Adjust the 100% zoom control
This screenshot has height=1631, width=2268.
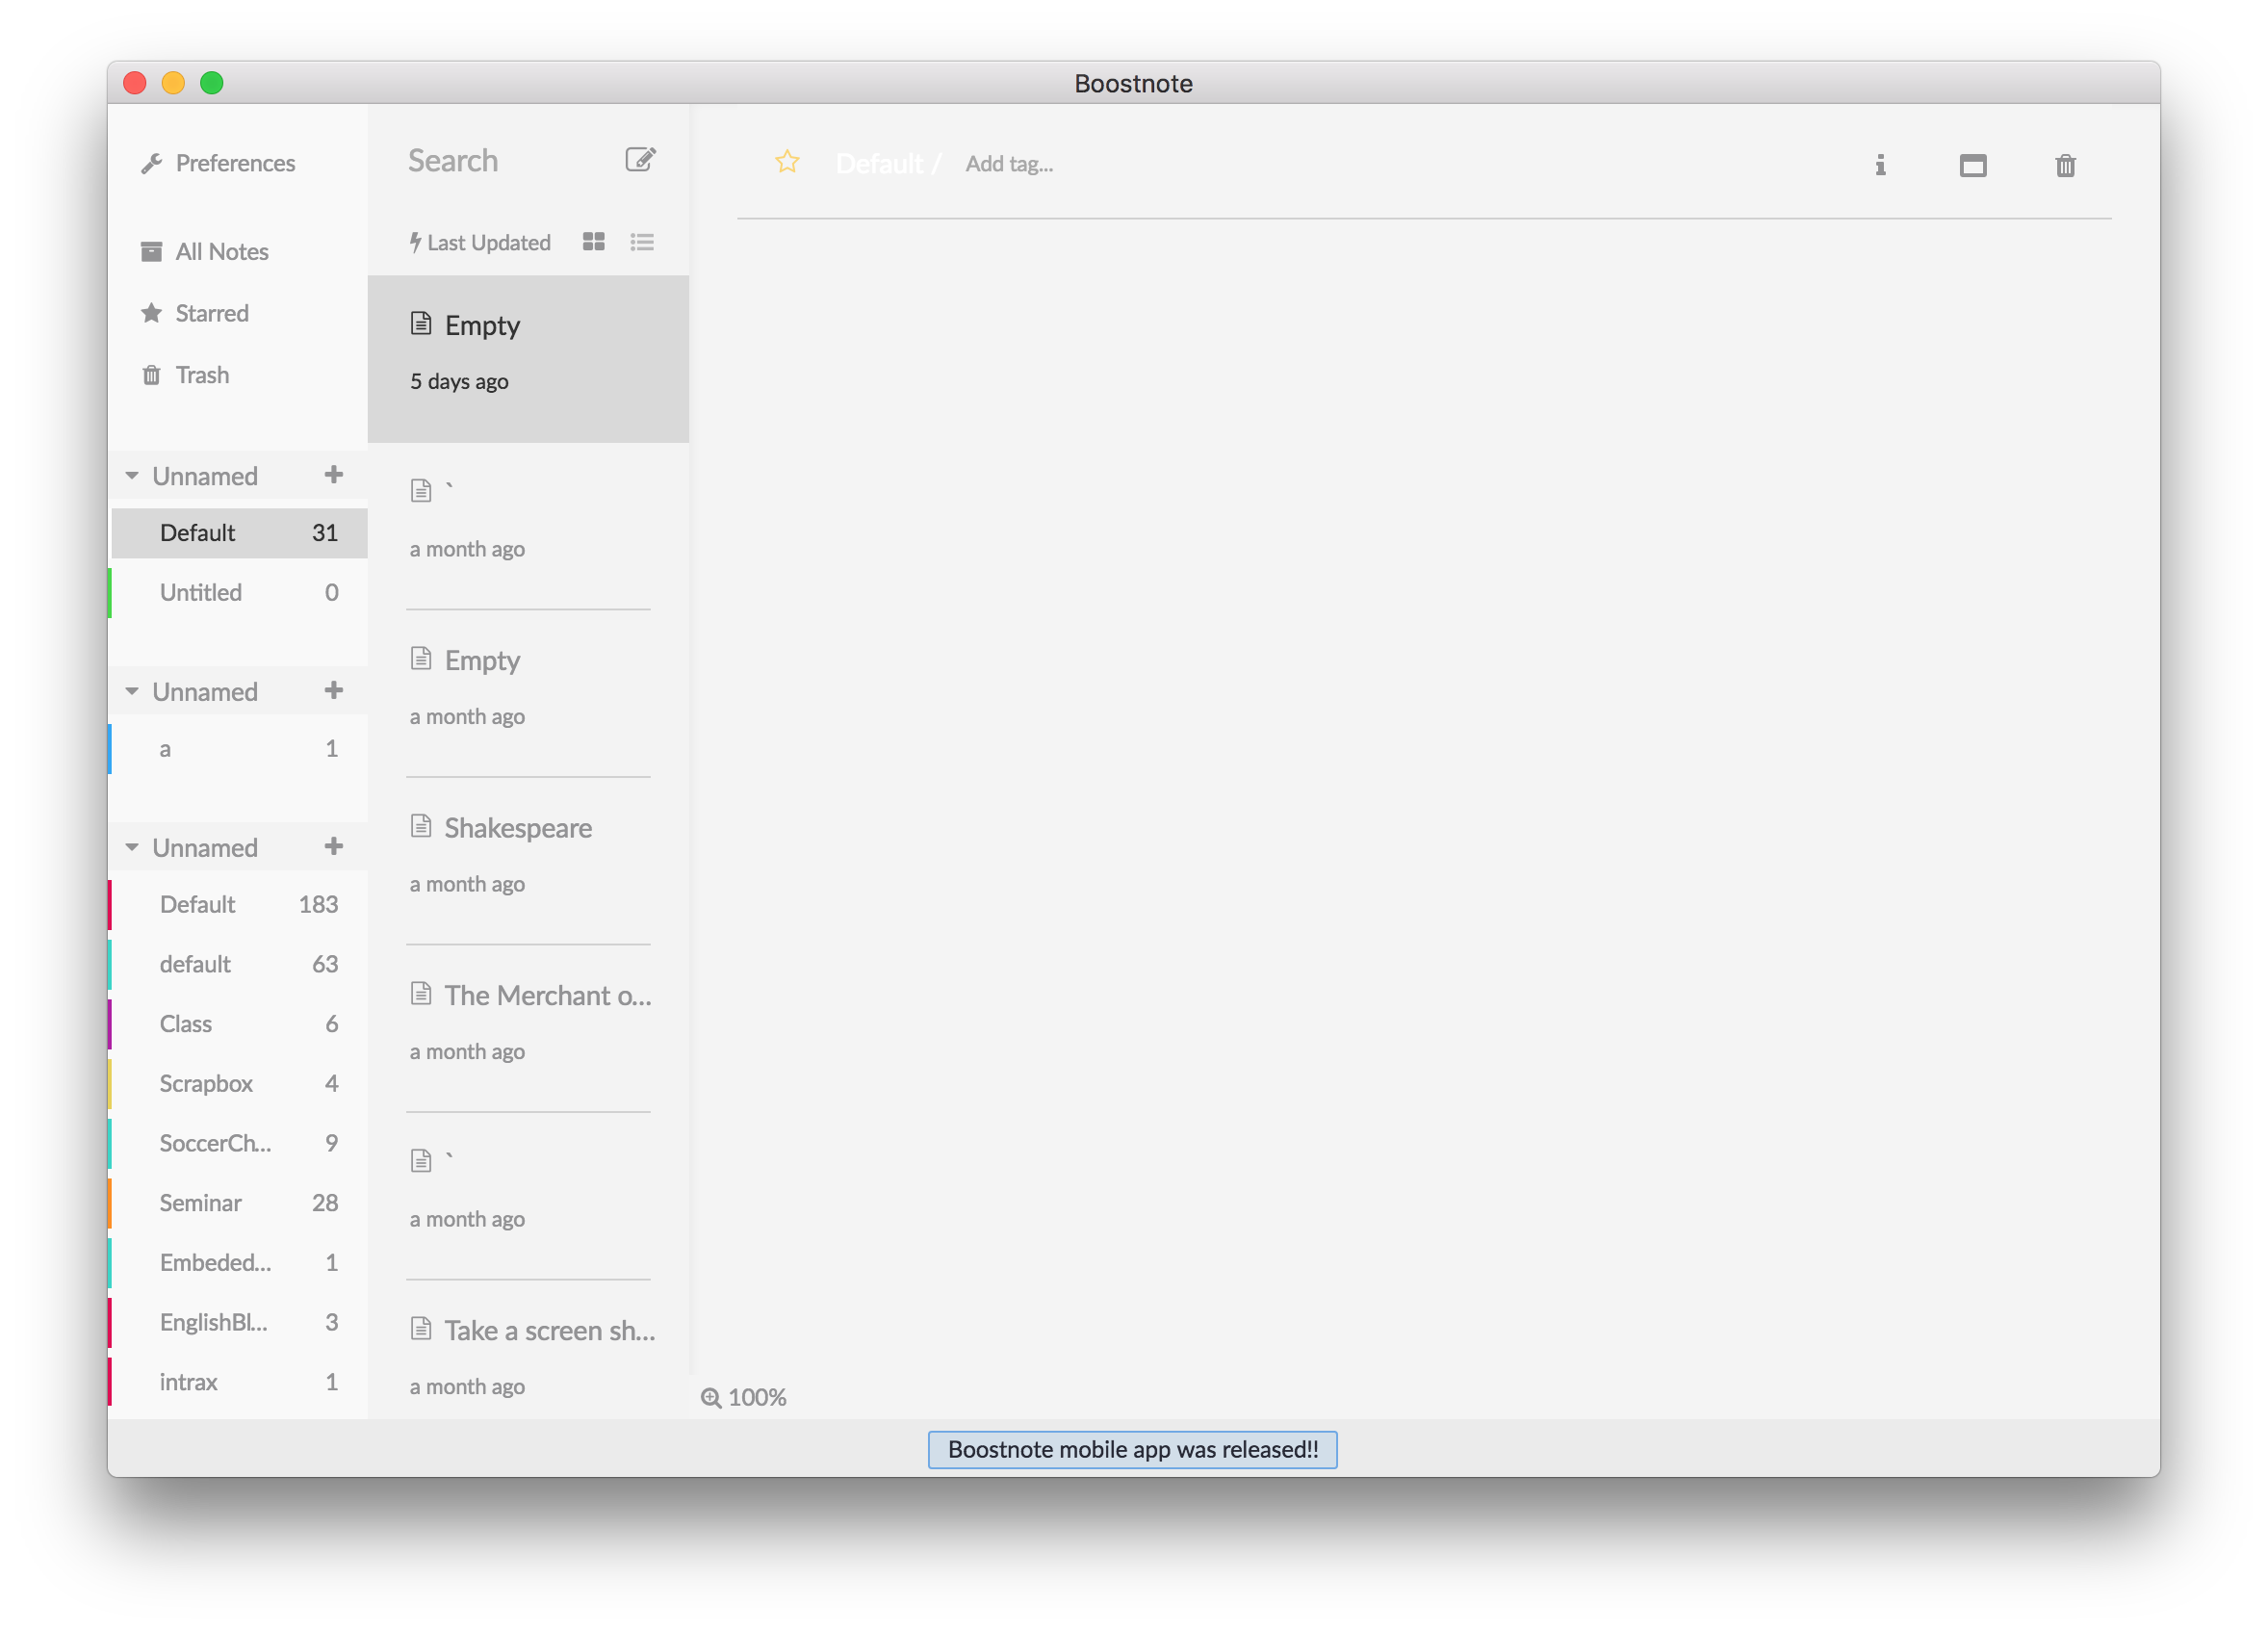pyautogui.click(x=744, y=1397)
